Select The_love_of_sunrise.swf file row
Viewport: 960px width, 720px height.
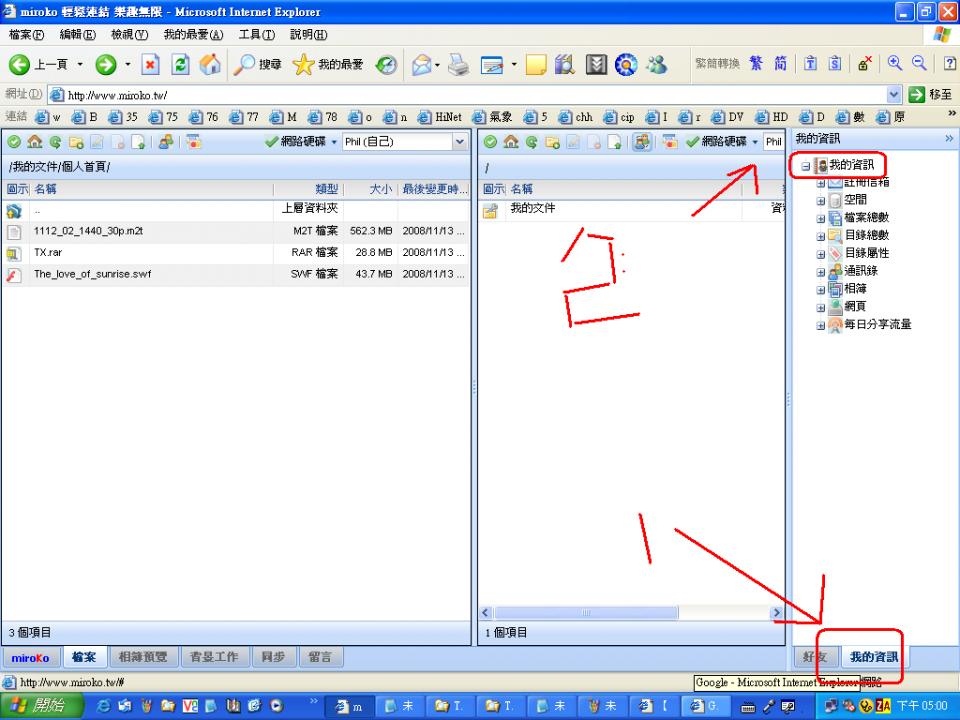[x=236, y=274]
